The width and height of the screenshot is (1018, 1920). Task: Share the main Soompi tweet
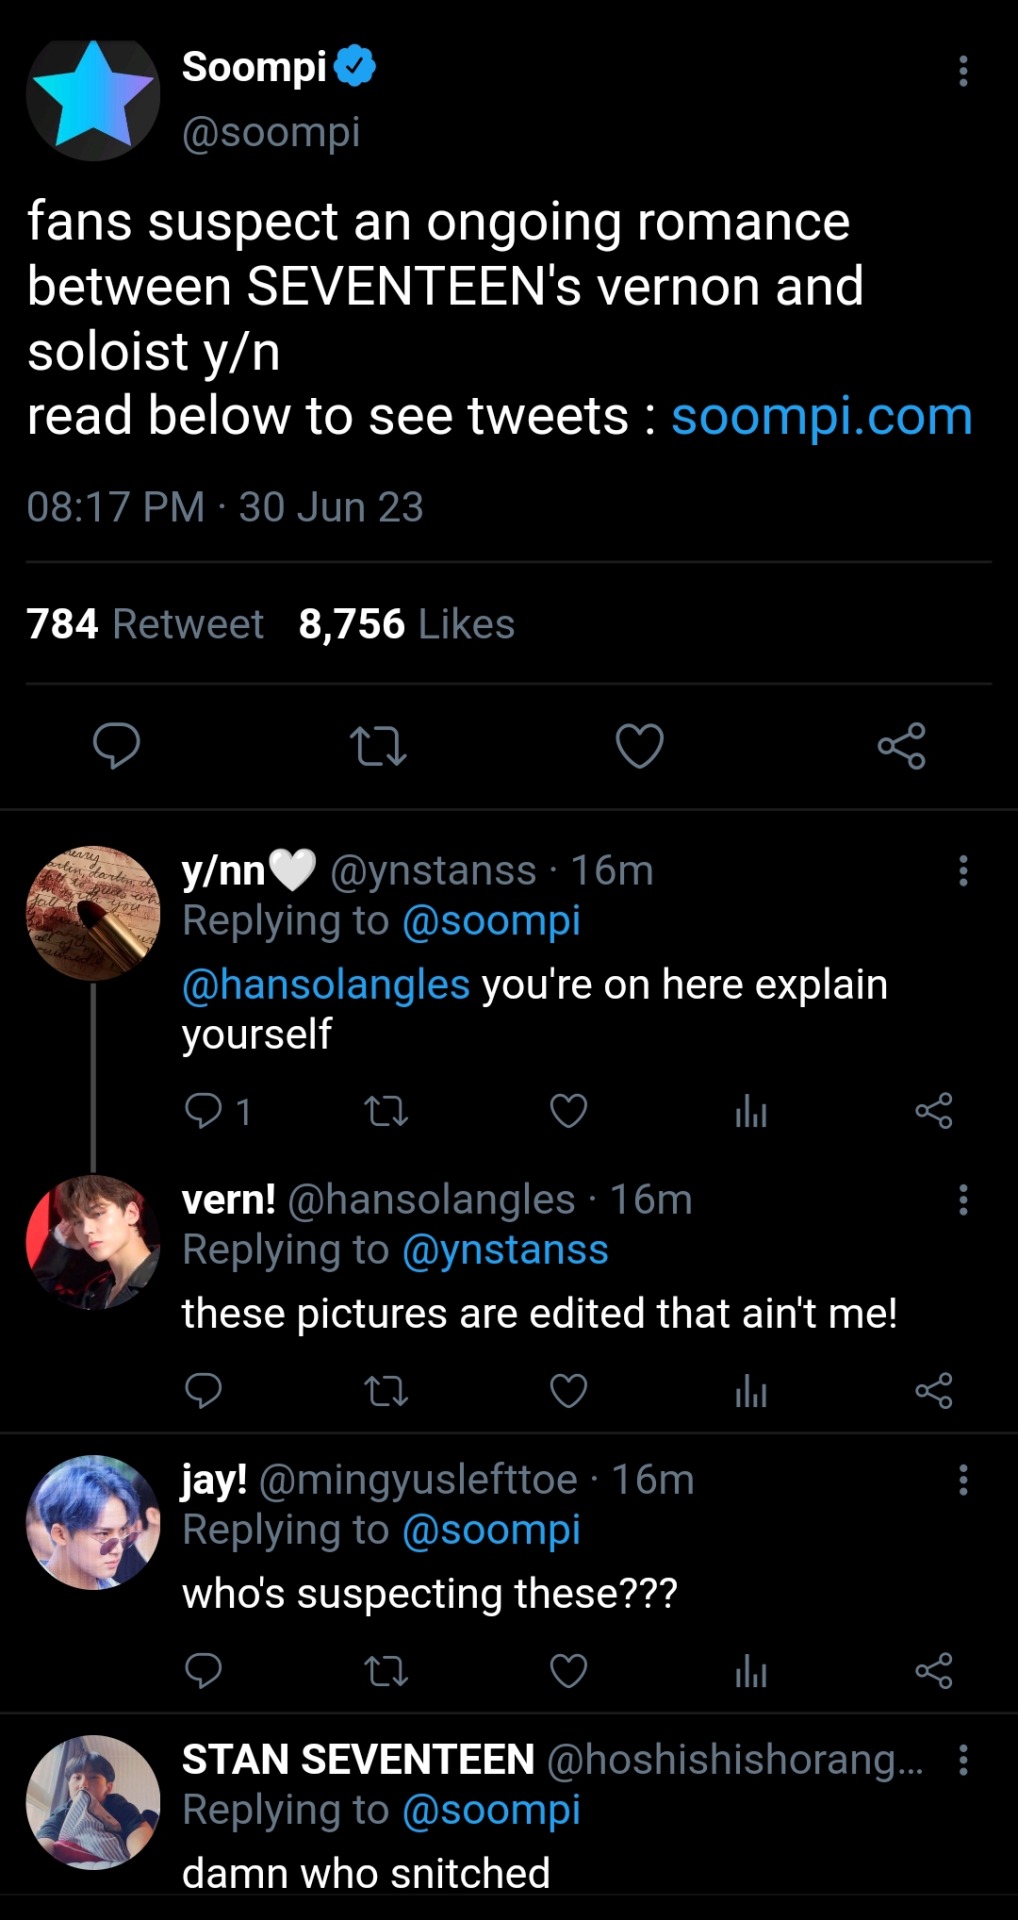901,746
